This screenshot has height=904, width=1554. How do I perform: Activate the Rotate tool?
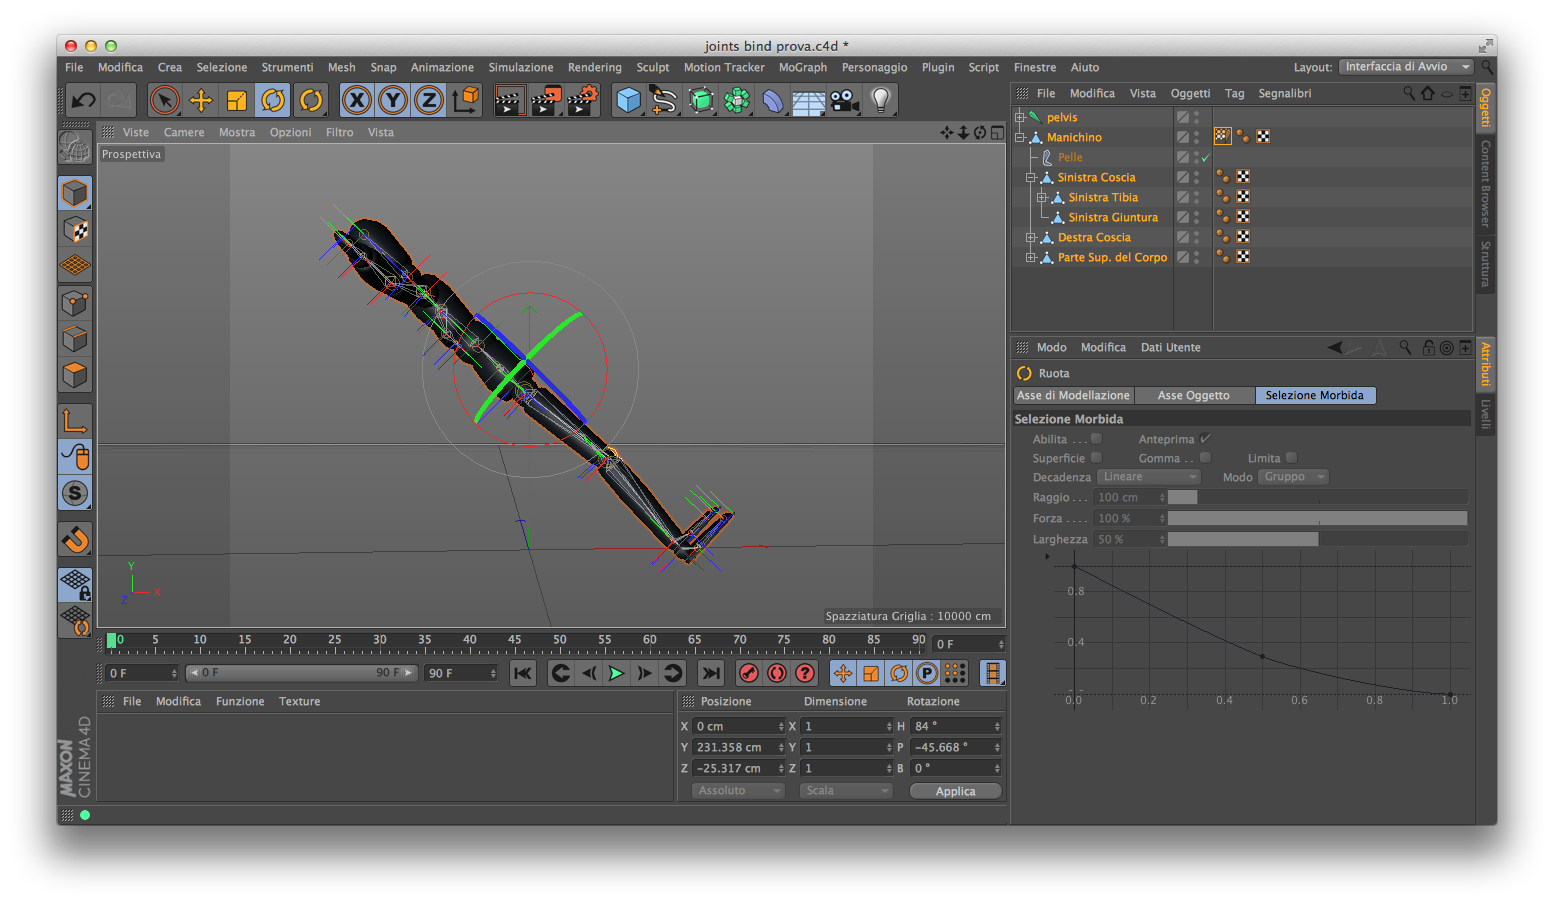tap(273, 100)
